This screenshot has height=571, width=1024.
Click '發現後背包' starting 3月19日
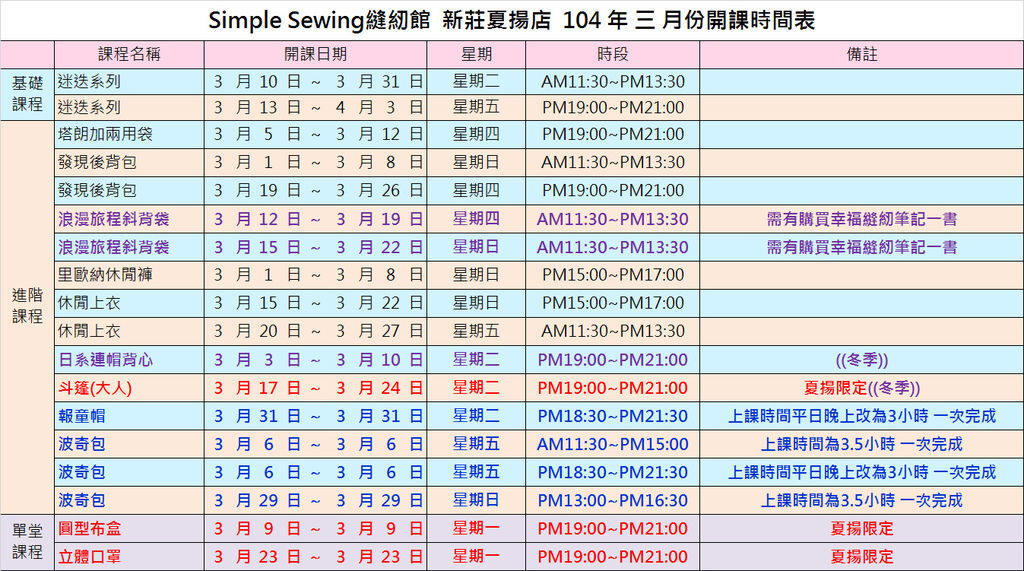(x=97, y=190)
